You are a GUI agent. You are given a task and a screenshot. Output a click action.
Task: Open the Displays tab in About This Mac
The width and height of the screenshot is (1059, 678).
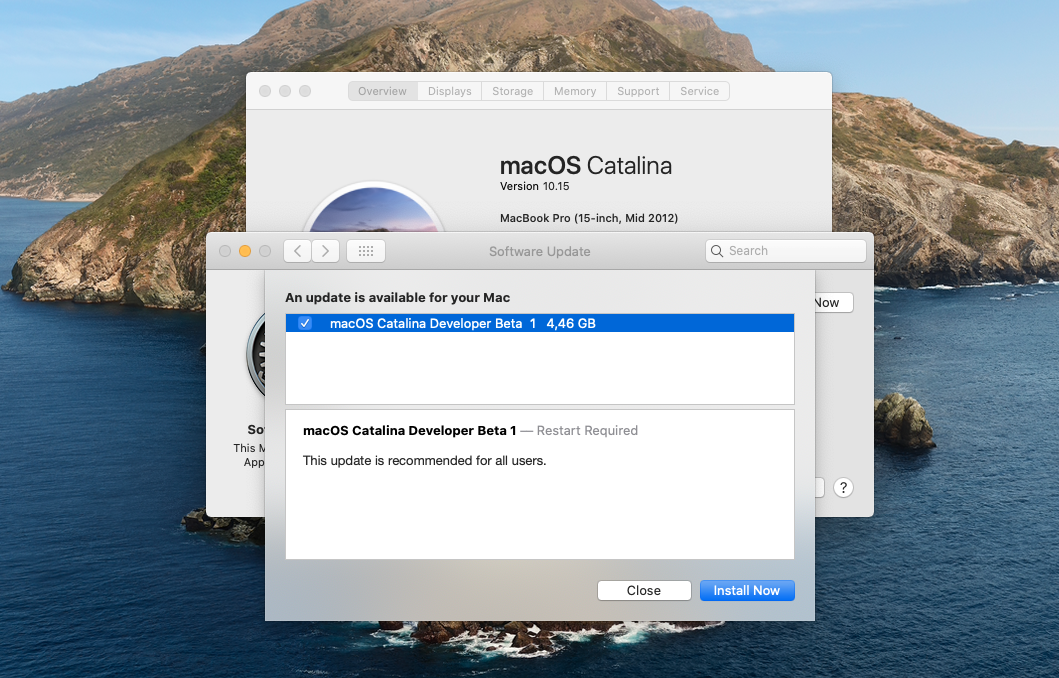click(450, 91)
